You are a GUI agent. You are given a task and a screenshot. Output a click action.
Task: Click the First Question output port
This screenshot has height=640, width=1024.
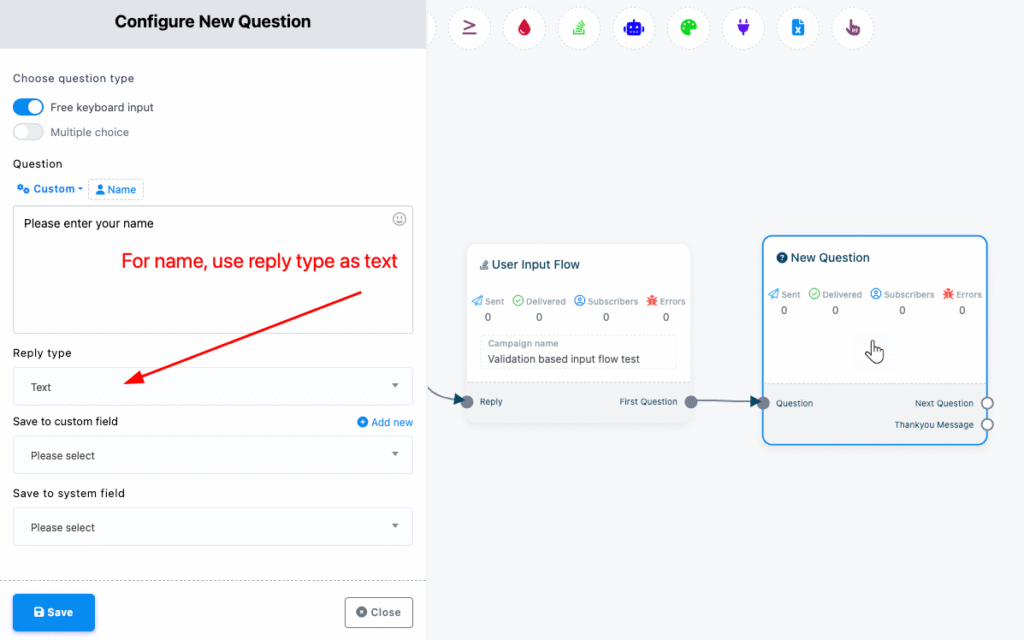pyautogui.click(x=691, y=402)
